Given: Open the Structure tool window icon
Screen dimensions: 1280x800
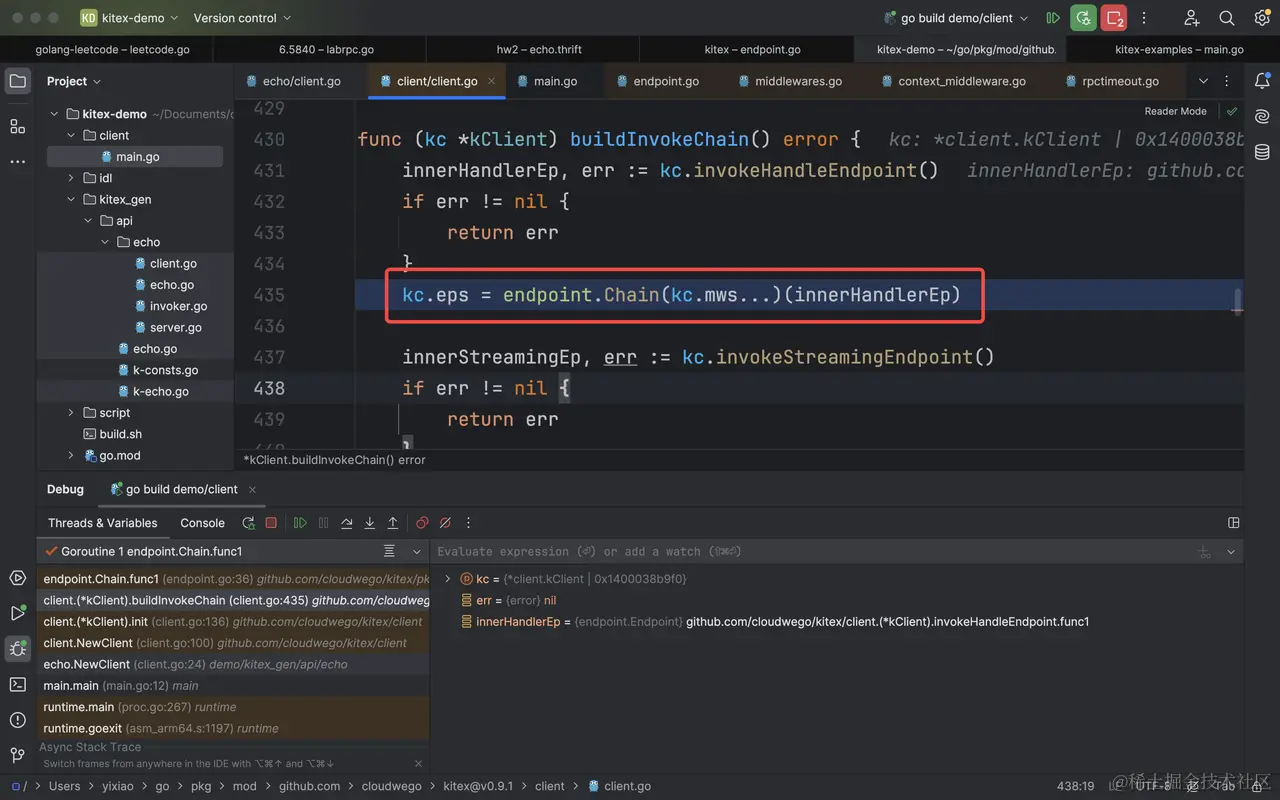Looking at the screenshot, I should click(18, 126).
